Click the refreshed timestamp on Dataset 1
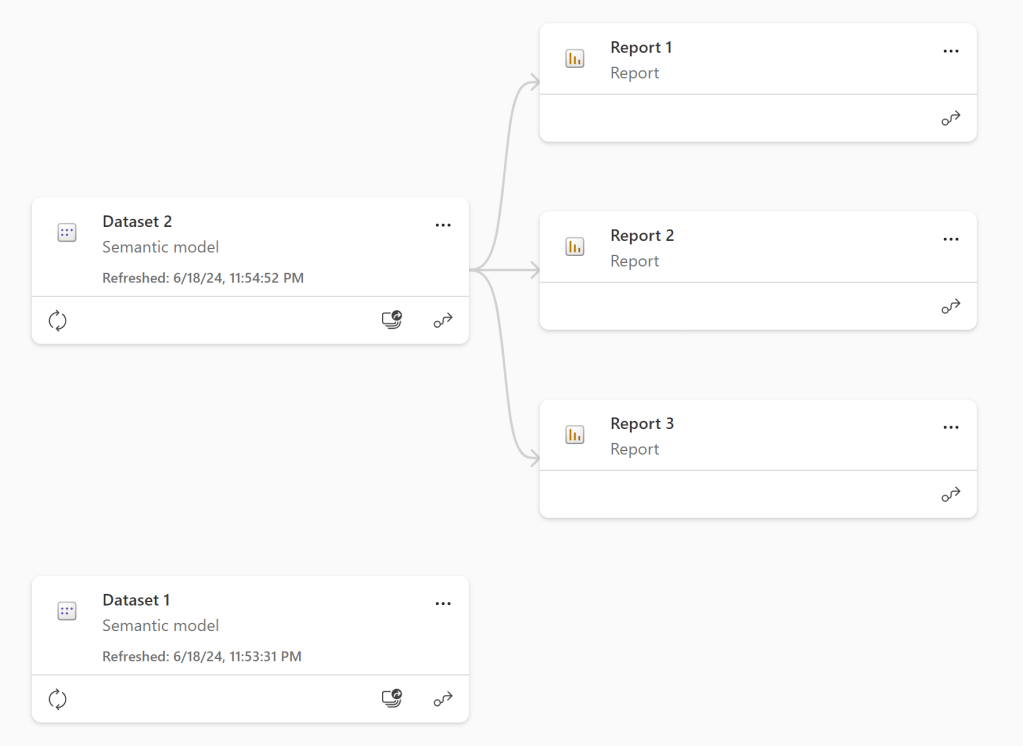 [x=202, y=656]
